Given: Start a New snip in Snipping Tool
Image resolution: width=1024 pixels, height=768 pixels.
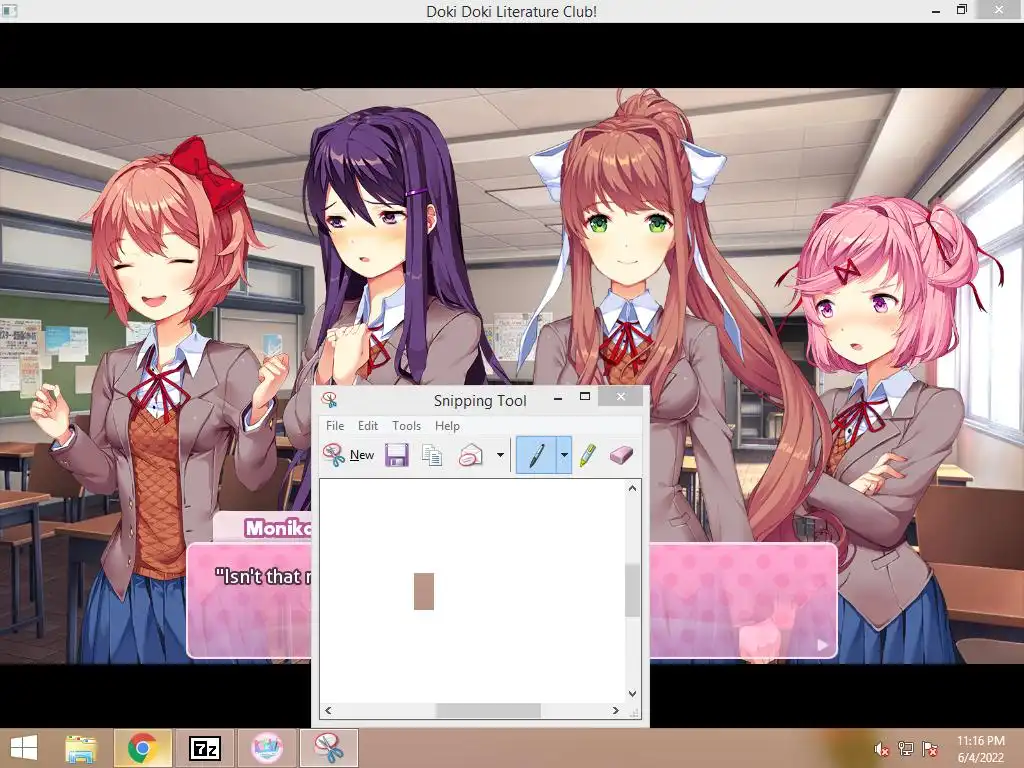Looking at the screenshot, I should tap(349, 455).
